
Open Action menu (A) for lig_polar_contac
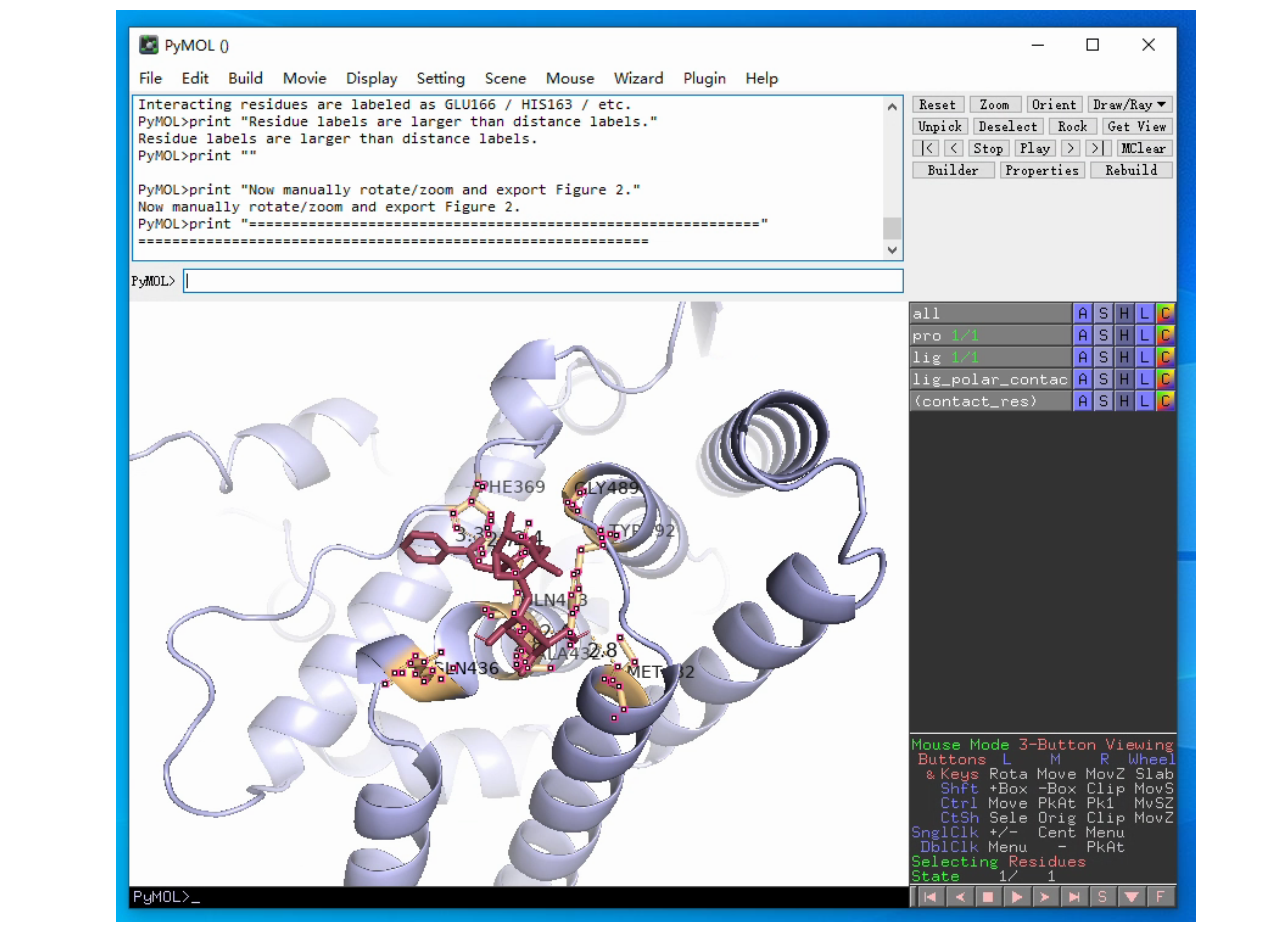1083,379
